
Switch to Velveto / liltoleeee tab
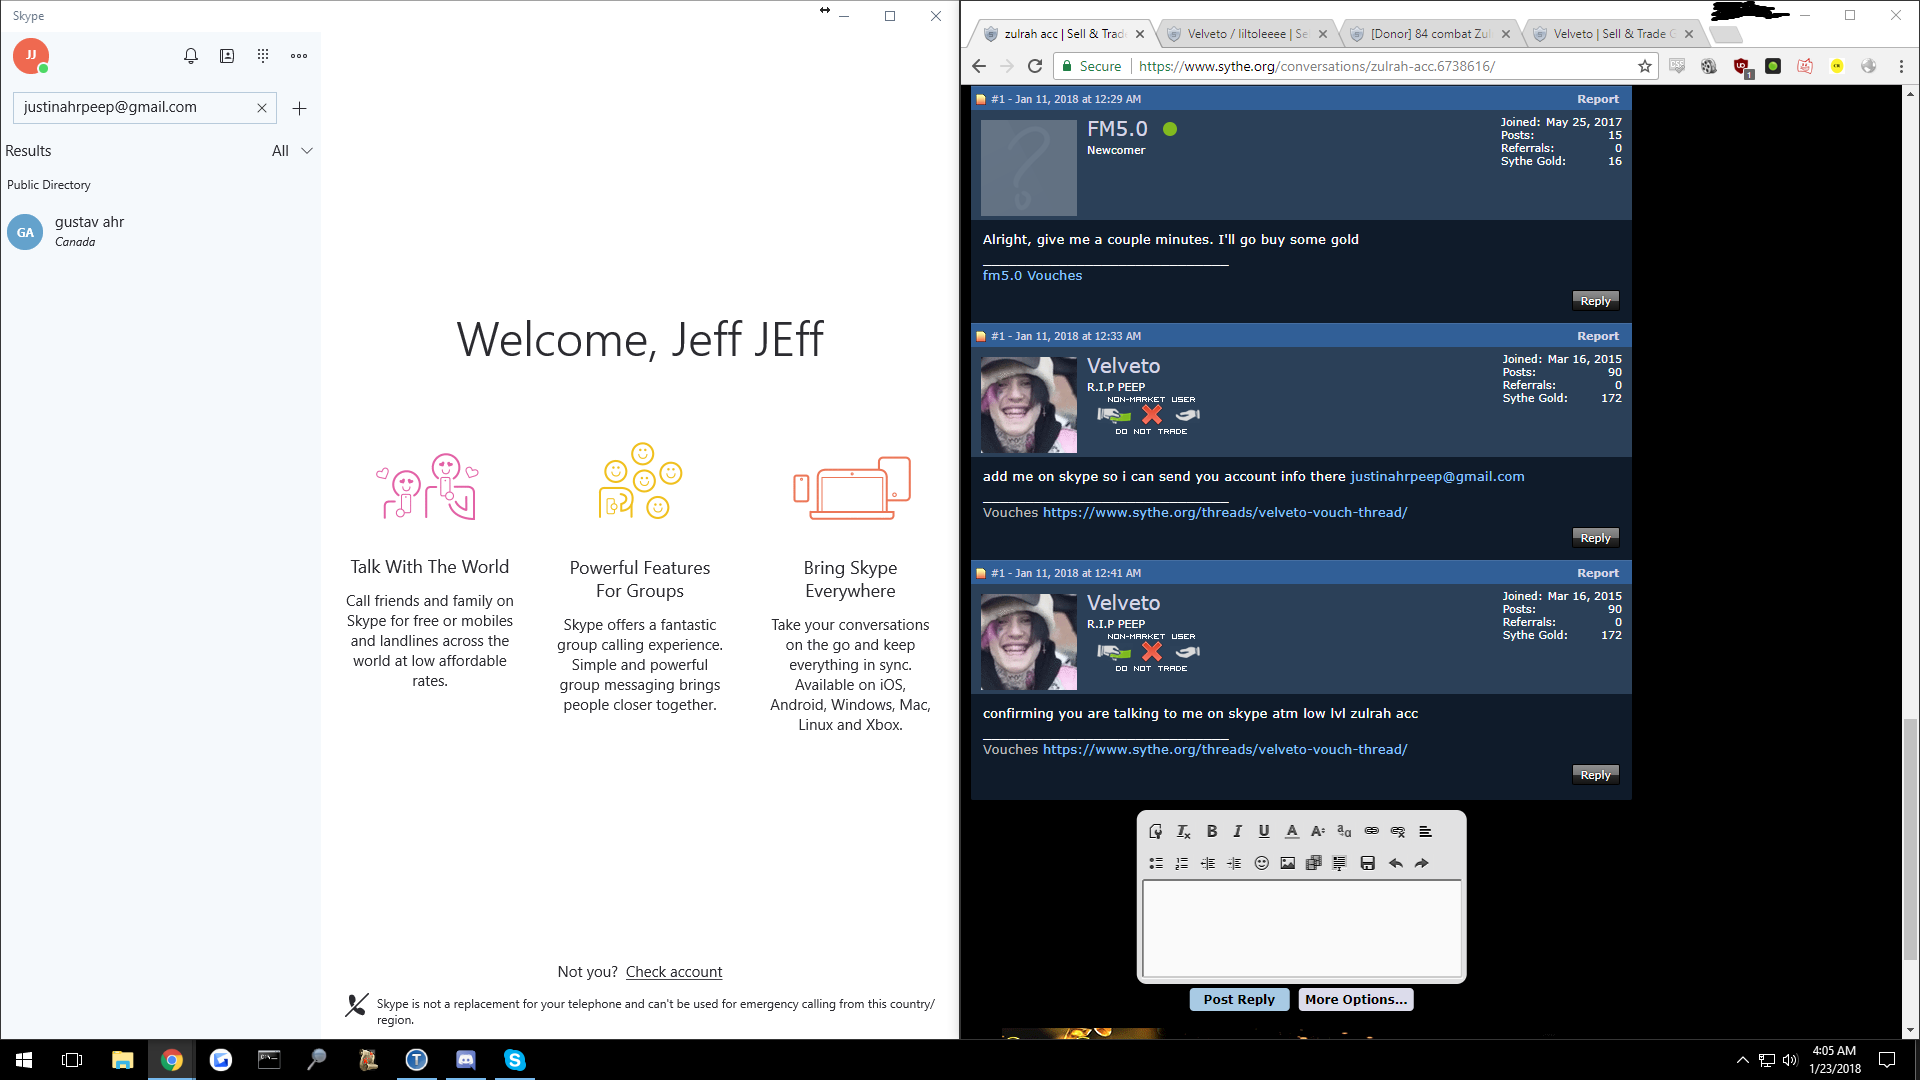tap(1245, 34)
